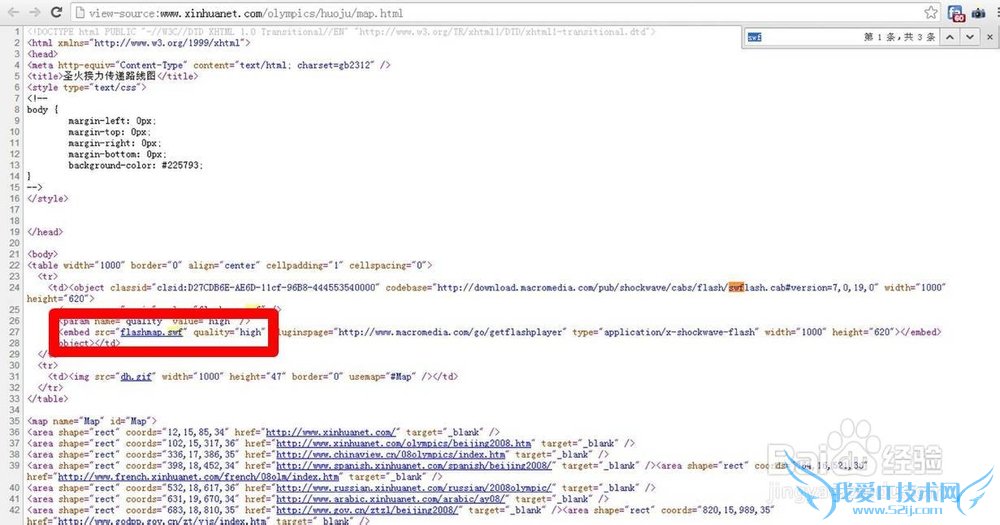Viewport: 1000px width, 525px height.
Task: Open the www.gov.cn beijing2008 link
Action: tap(367, 510)
